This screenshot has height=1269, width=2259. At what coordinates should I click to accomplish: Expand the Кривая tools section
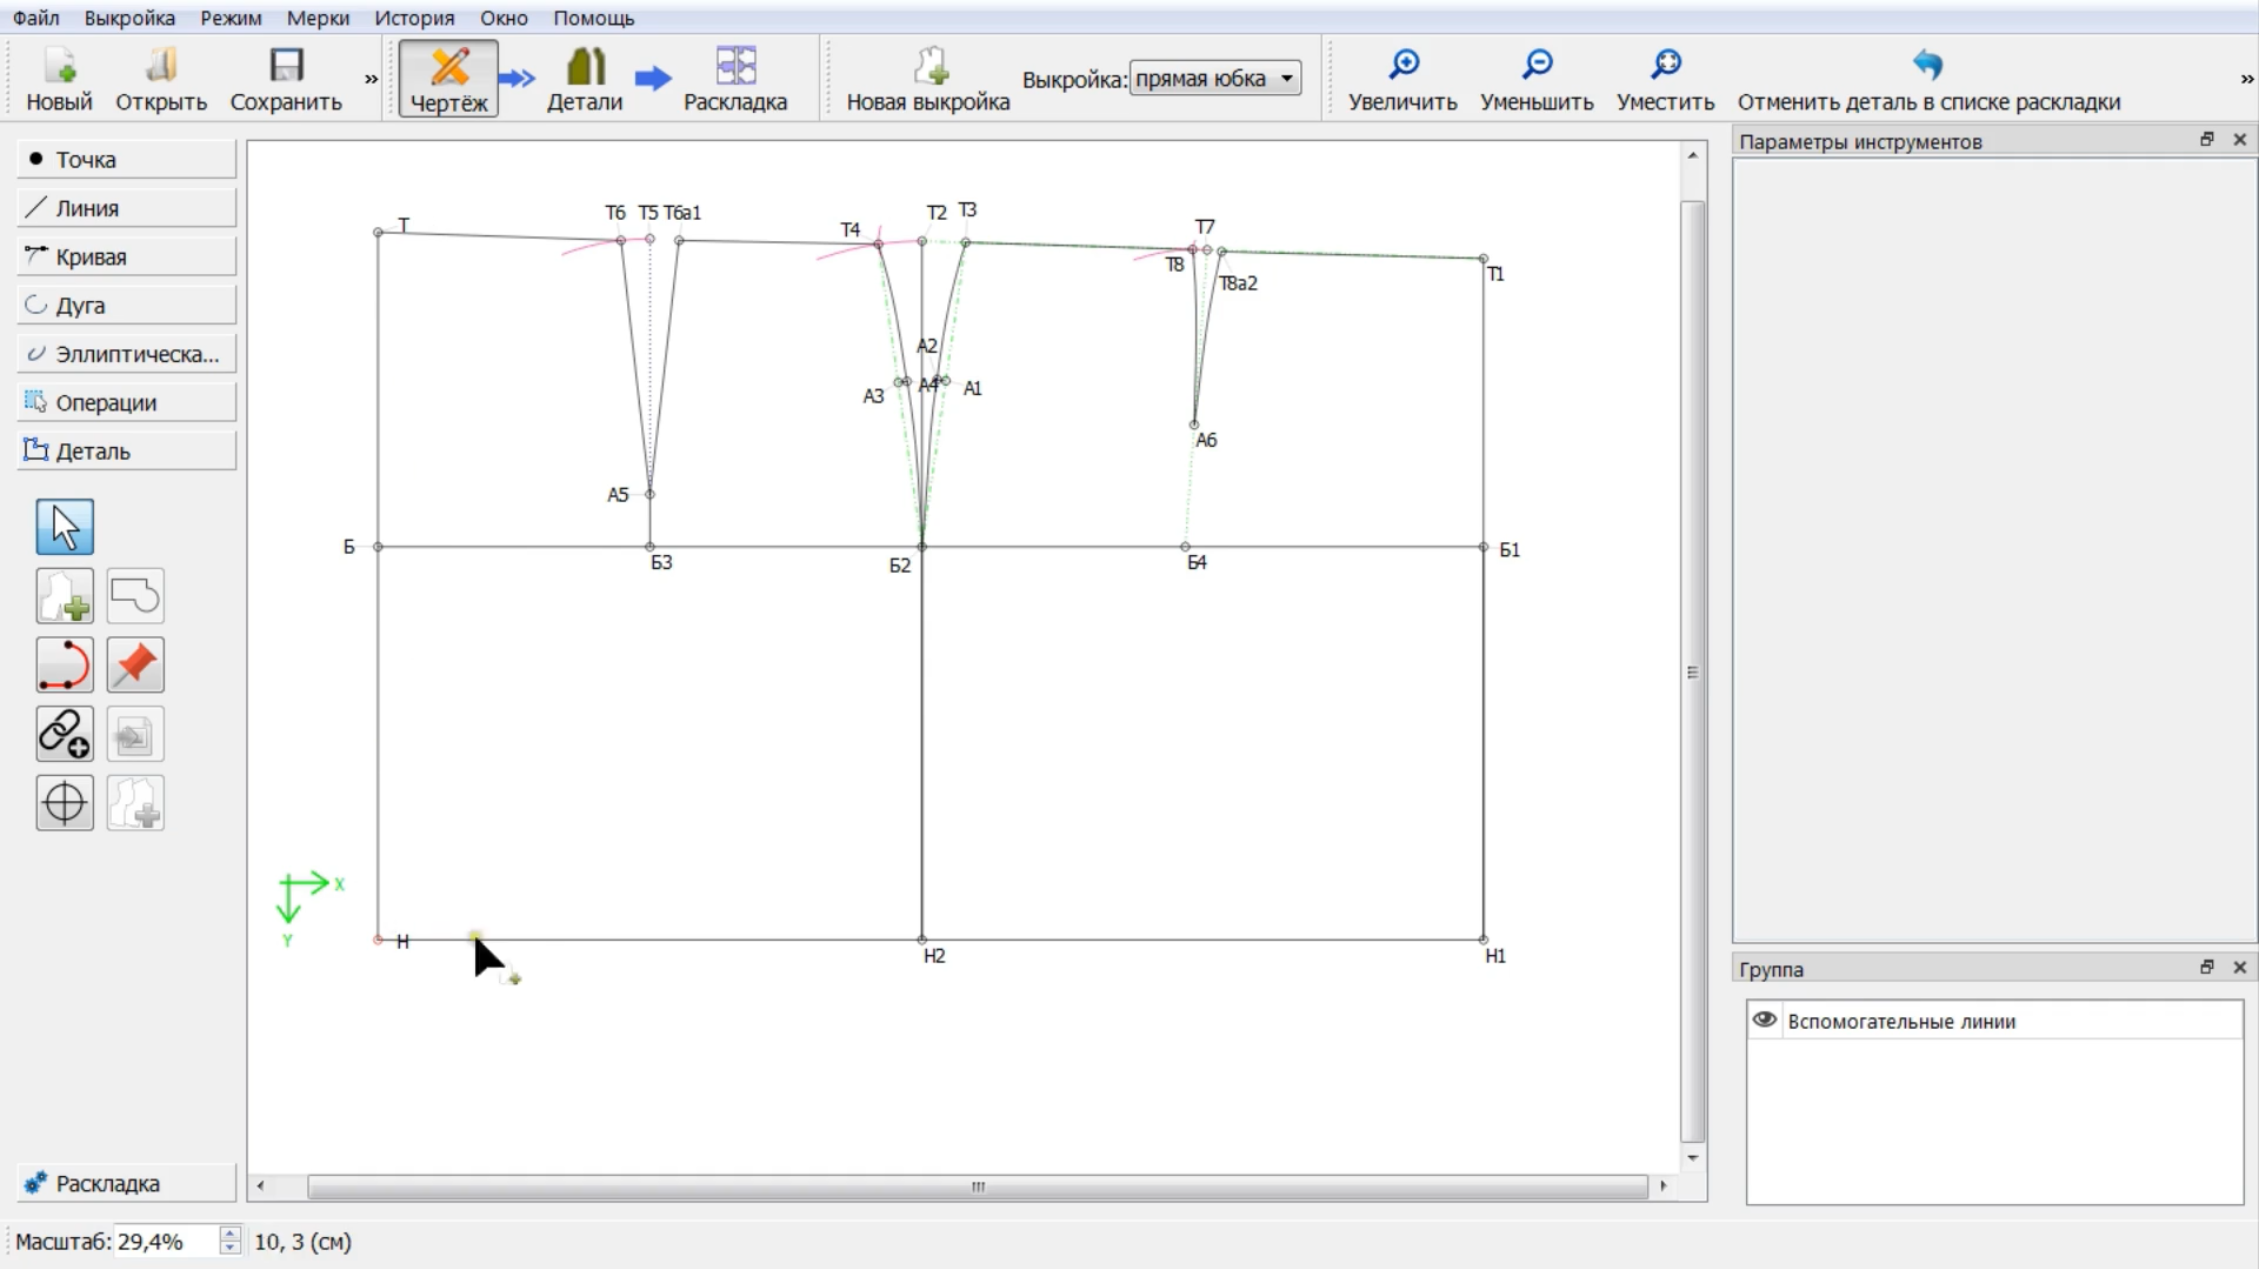[x=127, y=257]
